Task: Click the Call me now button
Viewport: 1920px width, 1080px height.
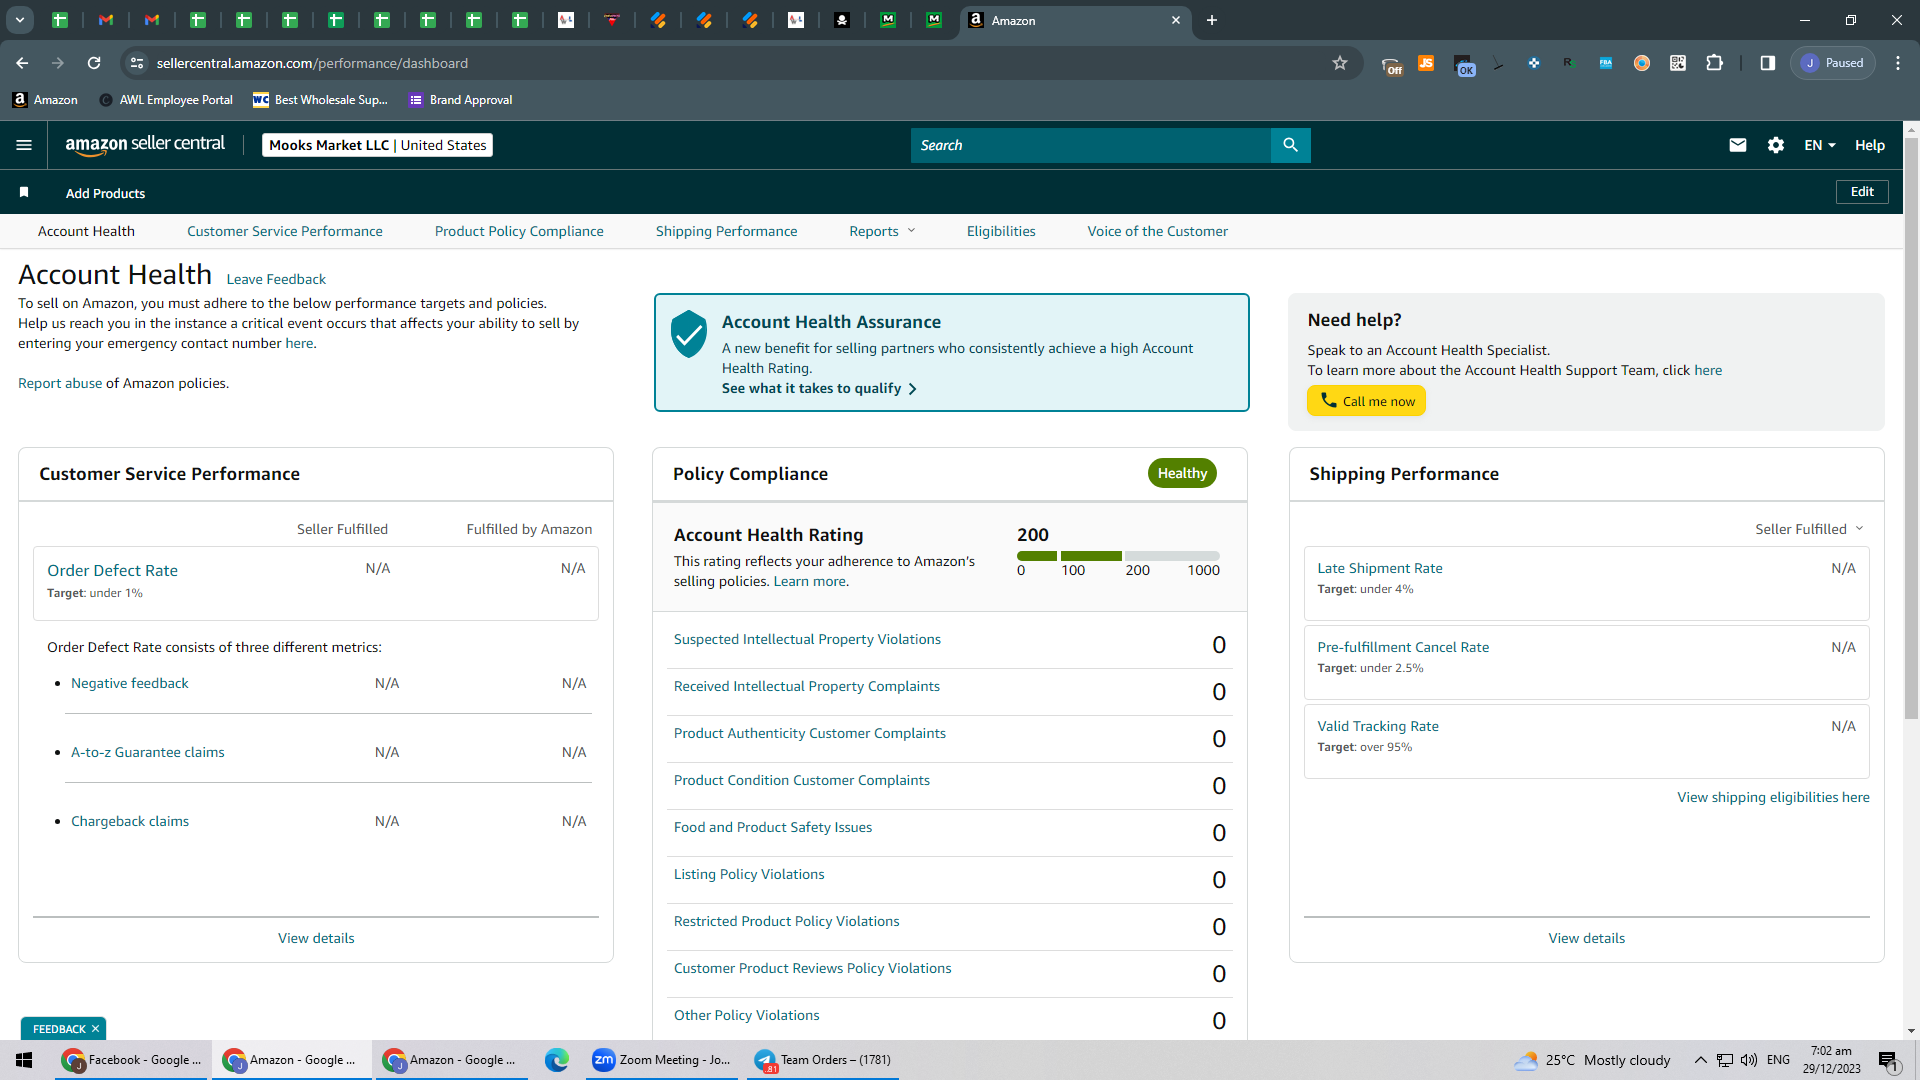Action: coord(1366,401)
